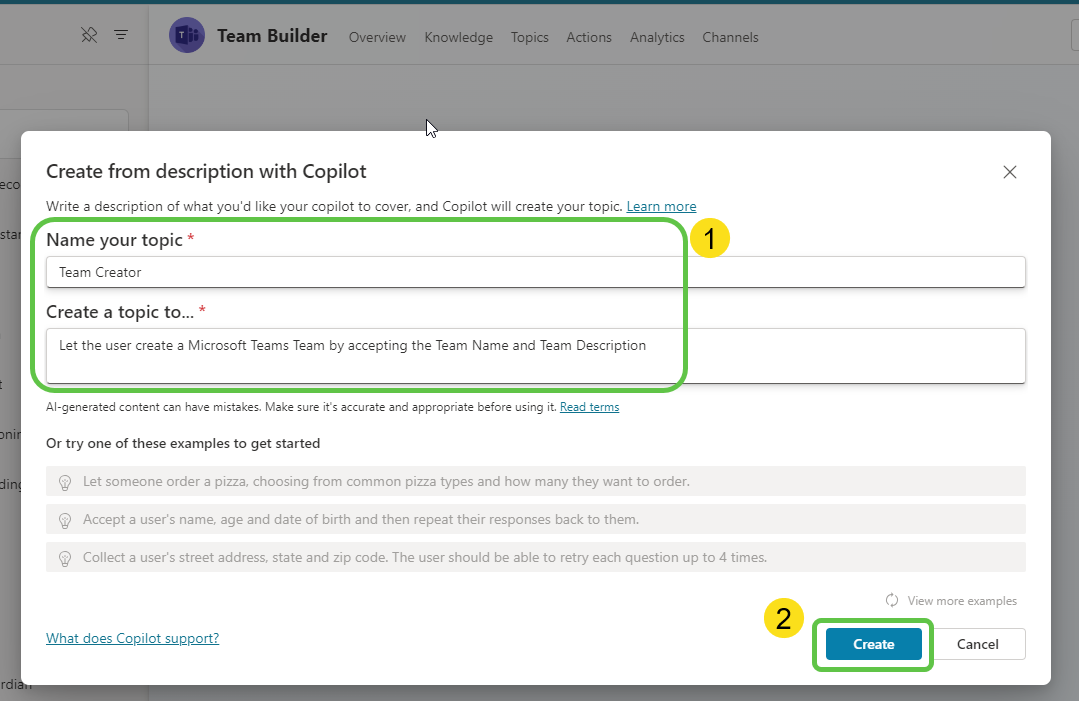
Task: Click the lightbulb icon beside the street address example
Action: point(65,557)
